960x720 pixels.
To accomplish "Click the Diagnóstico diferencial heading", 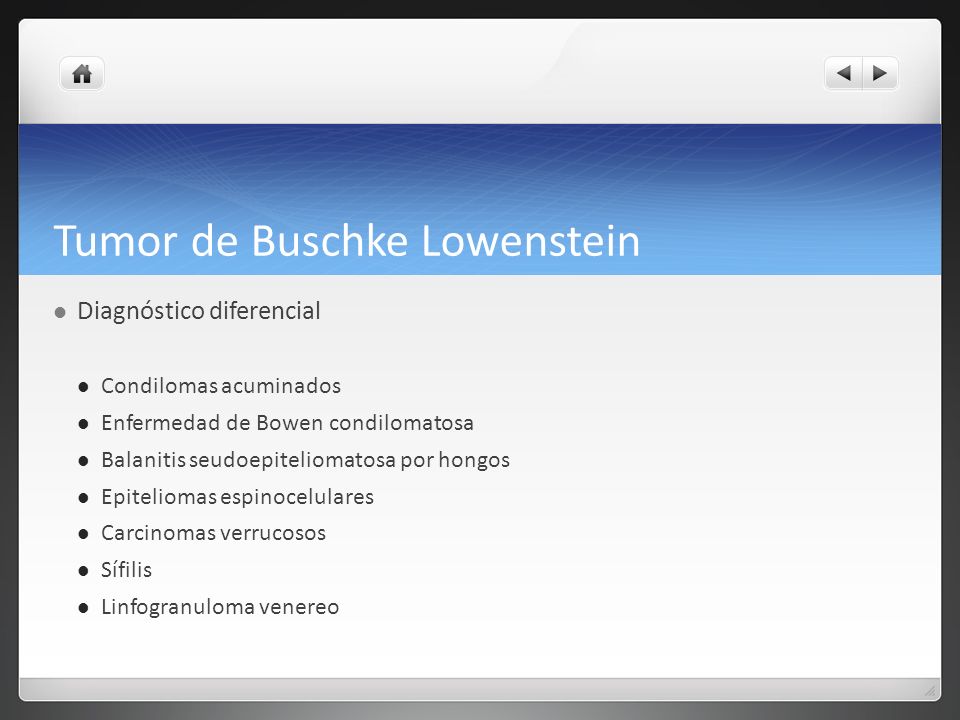I will coord(198,311).
